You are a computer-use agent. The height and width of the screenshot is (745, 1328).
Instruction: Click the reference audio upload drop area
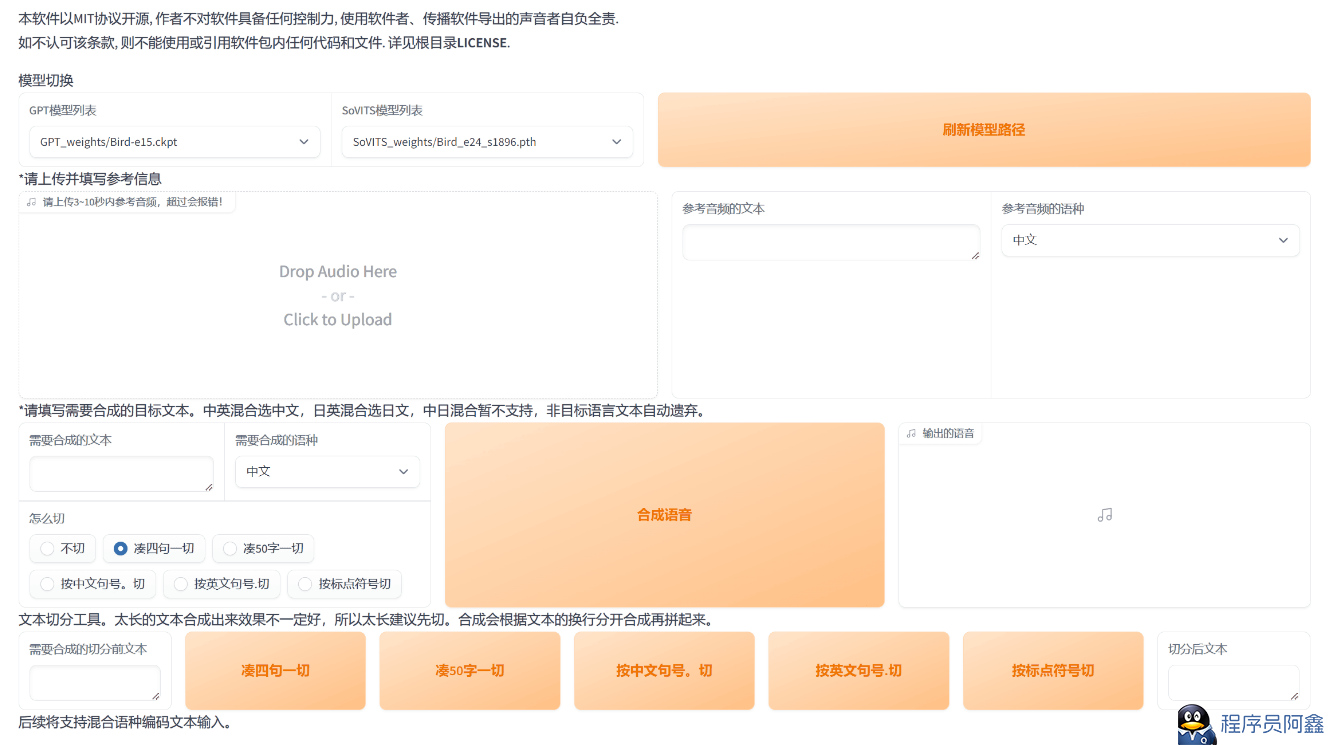pyautogui.click(x=338, y=295)
